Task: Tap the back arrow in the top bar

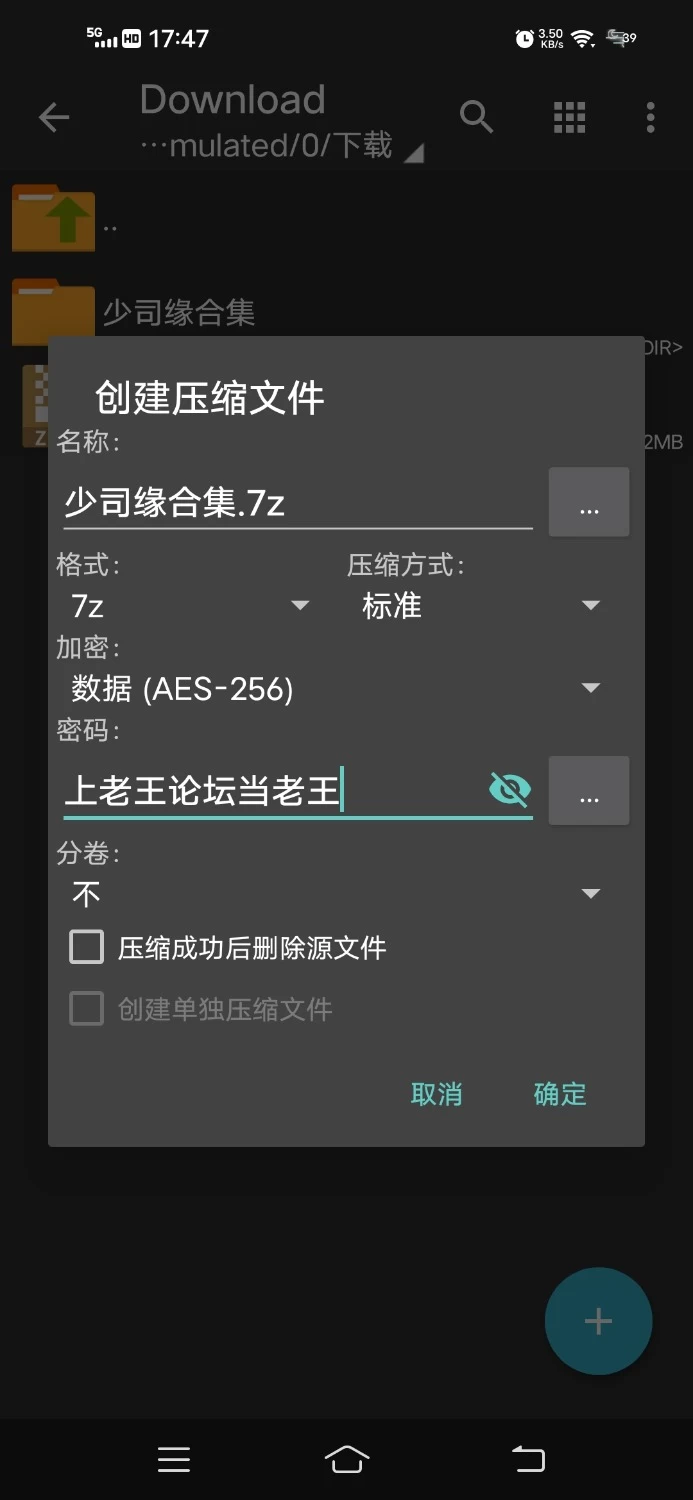Action: click(54, 118)
